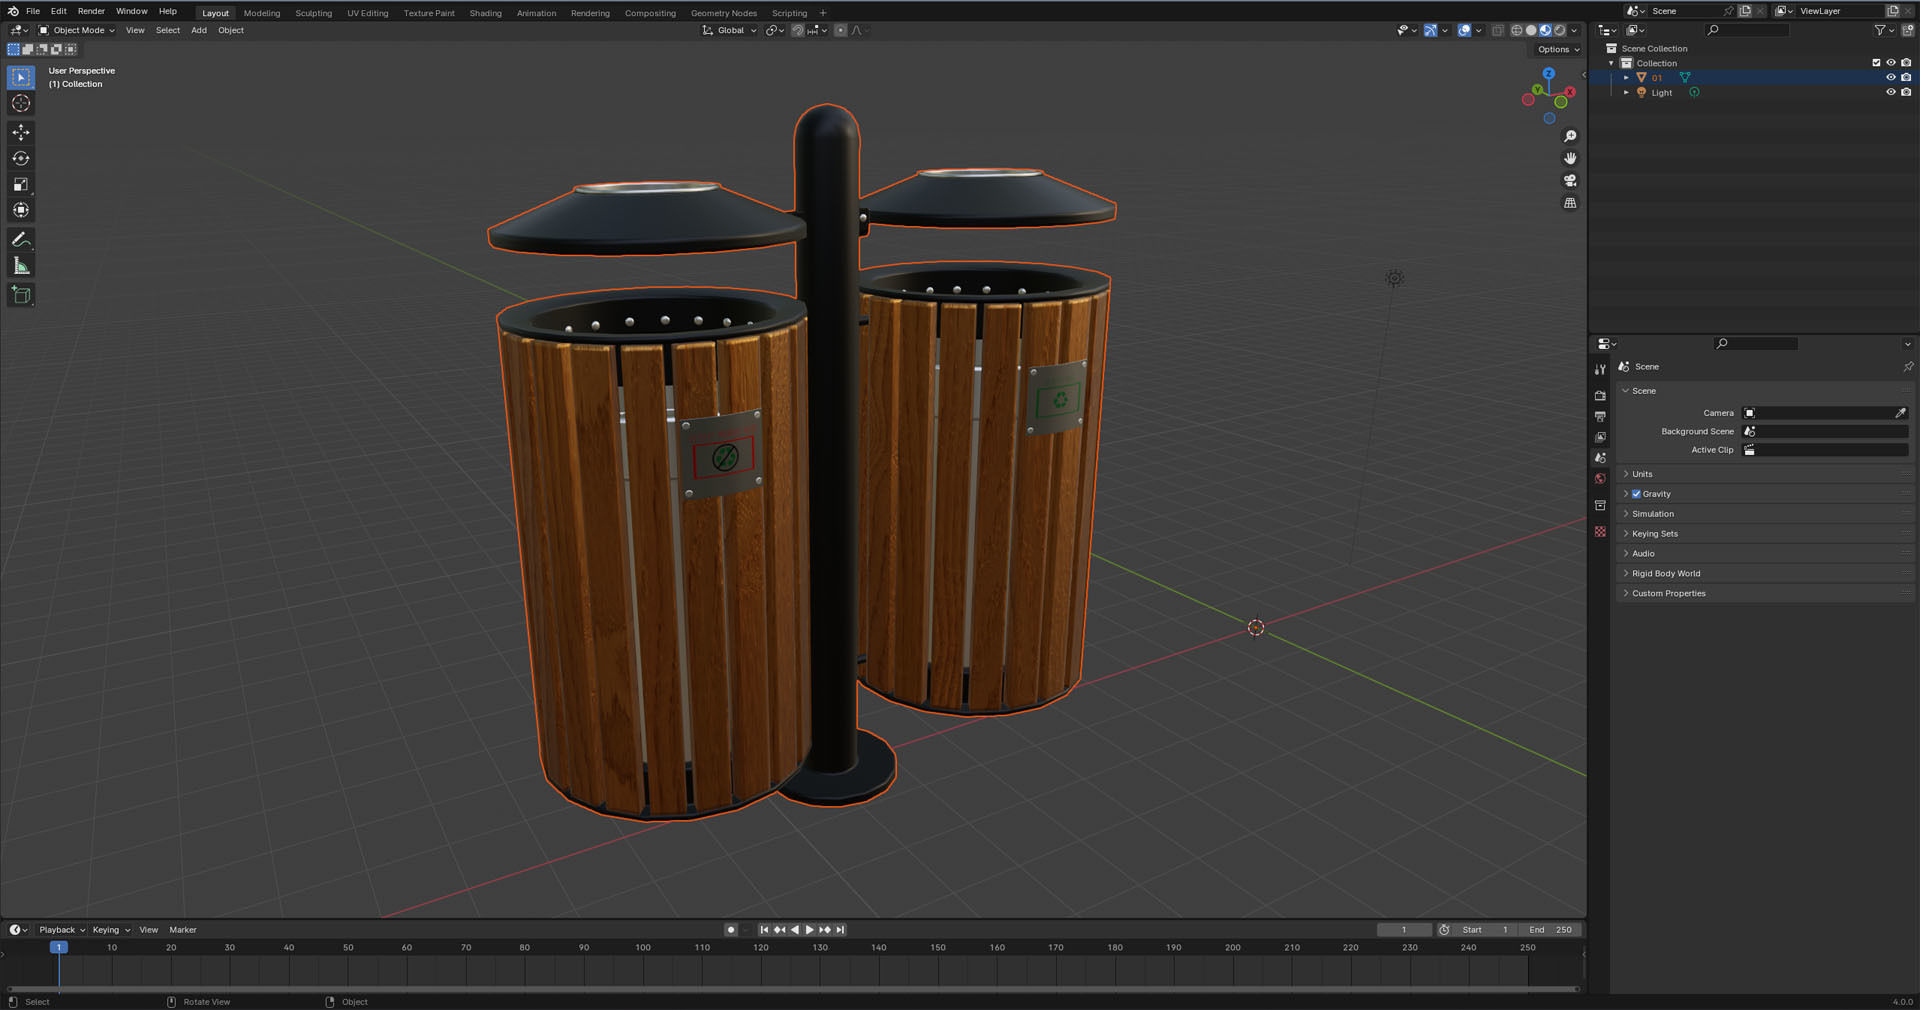The image size is (1920, 1010).
Task: Switch to wireframe viewport shading
Action: [1516, 30]
